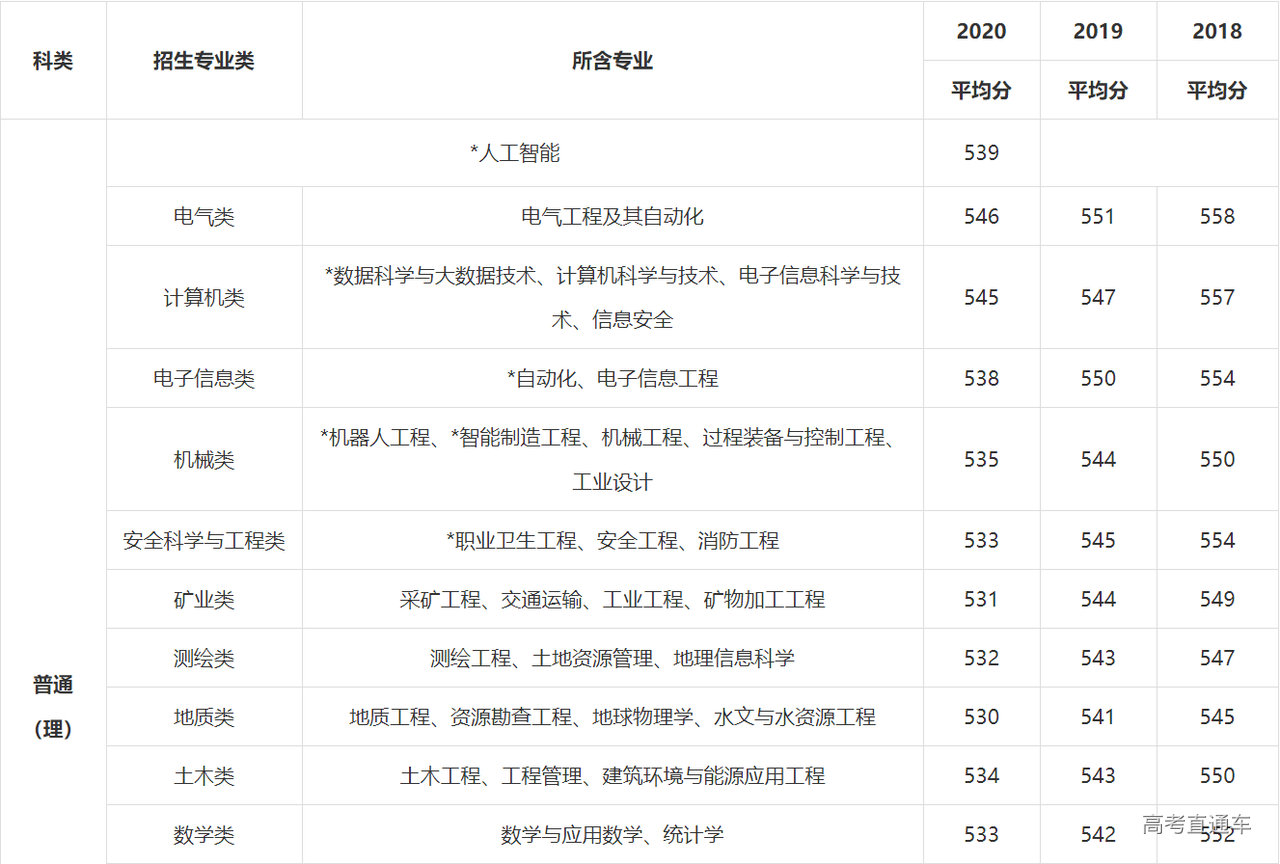Viewport: 1280px width, 864px height.
Task: Select the 2018 year header cell
Action: 1217,31
